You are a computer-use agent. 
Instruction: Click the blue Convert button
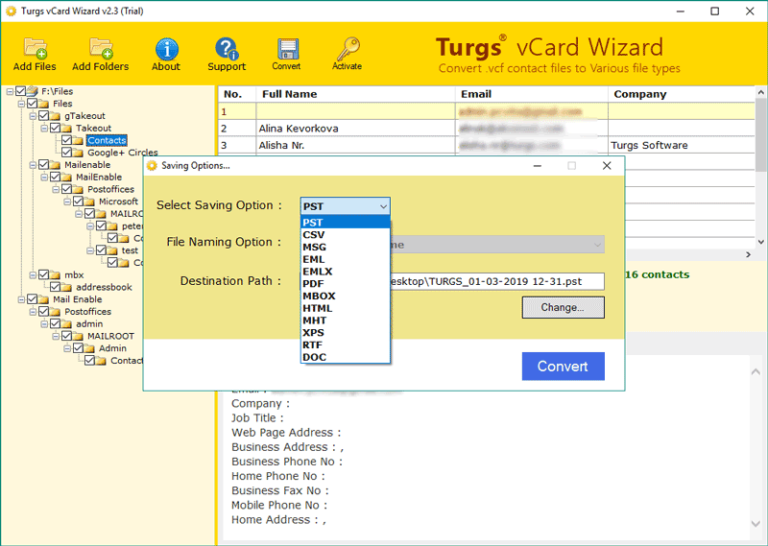point(563,366)
